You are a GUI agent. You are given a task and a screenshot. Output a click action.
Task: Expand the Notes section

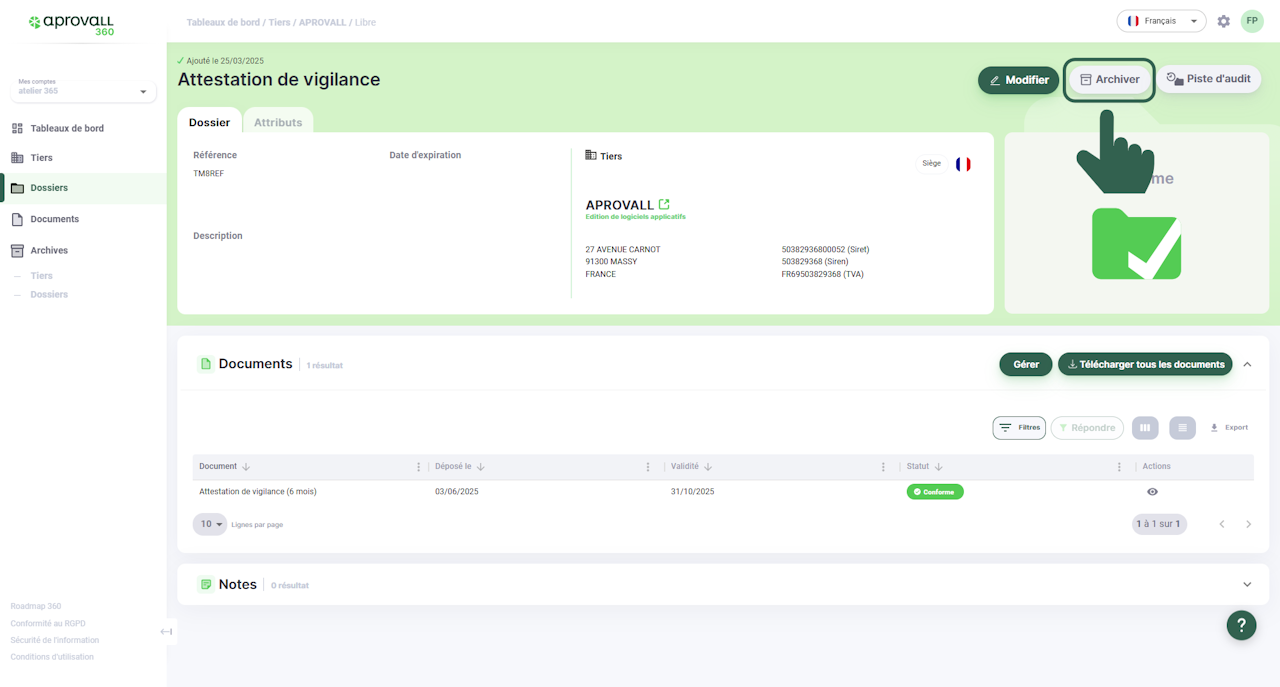tap(1247, 585)
